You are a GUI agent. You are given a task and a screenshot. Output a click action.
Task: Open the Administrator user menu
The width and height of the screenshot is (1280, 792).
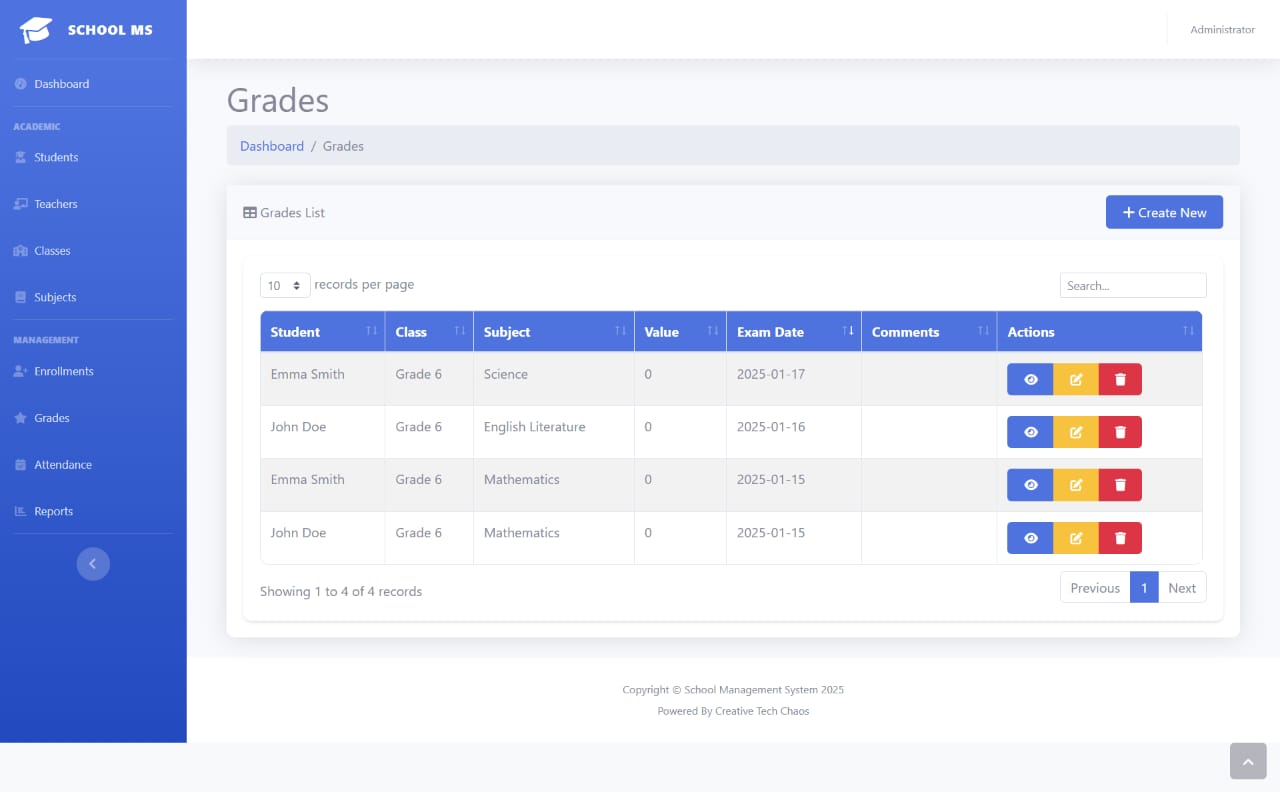pyautogui.click(x=1222, y=30)
